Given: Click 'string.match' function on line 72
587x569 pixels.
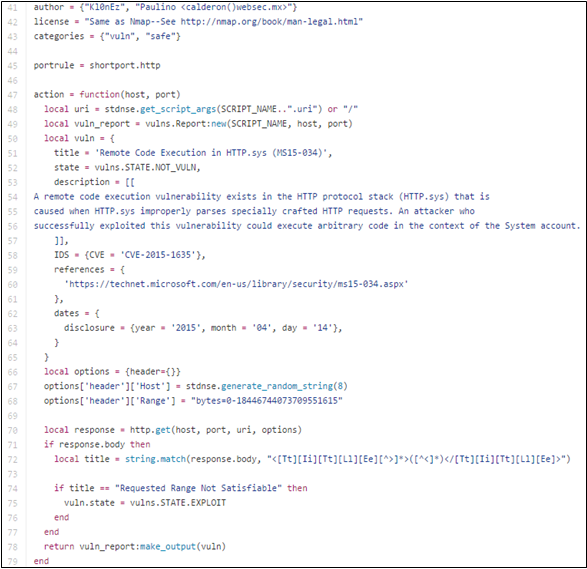Looking at the screenshot, I should 155,459.
